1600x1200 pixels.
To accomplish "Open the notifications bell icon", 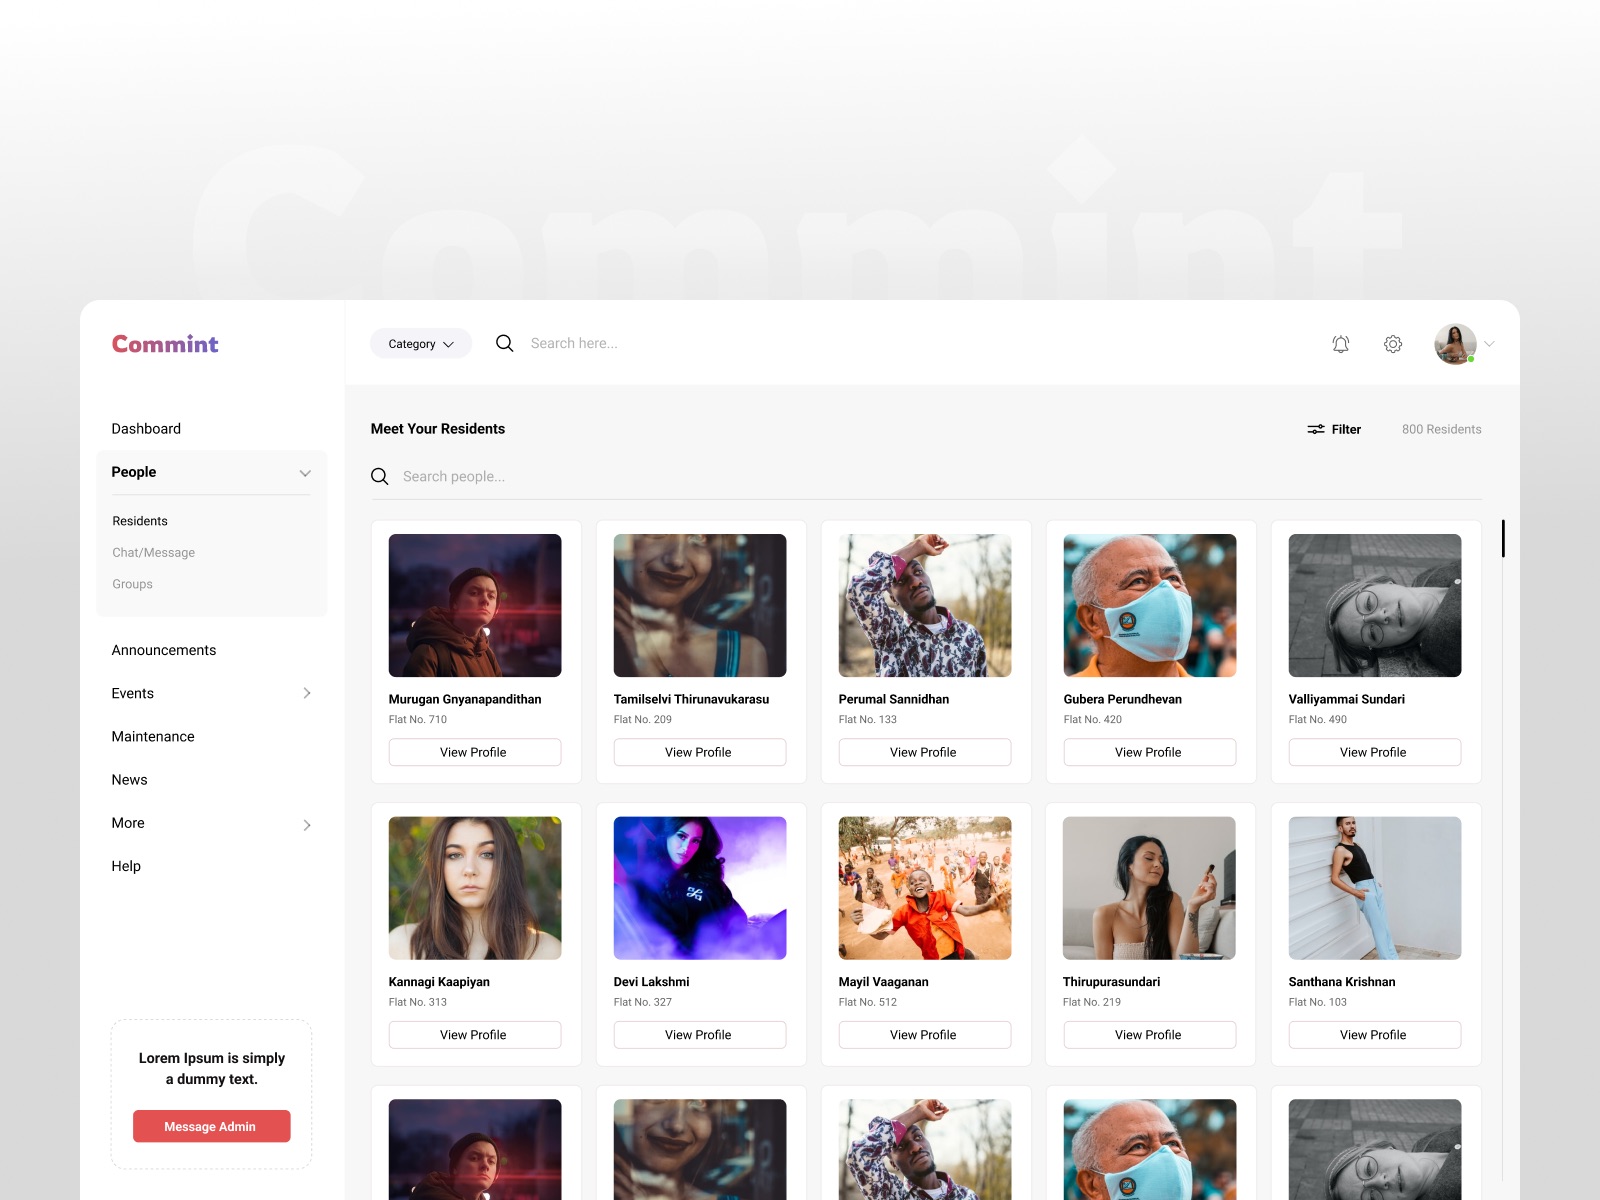I will pos(1341,344).
